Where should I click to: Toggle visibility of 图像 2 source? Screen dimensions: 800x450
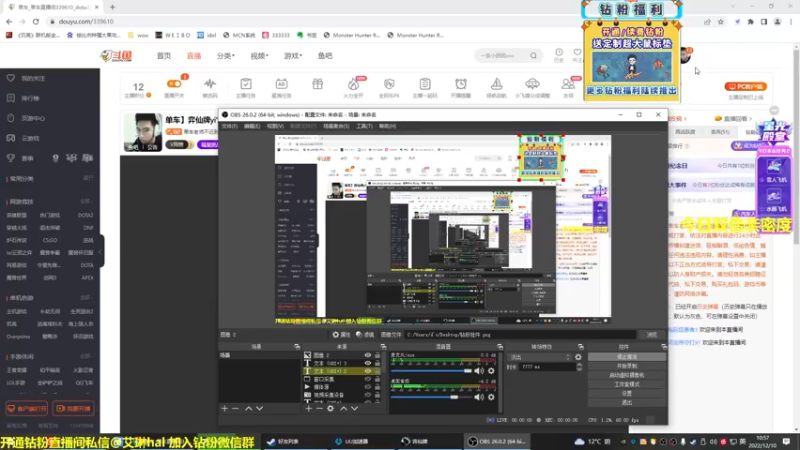[367, 355]
